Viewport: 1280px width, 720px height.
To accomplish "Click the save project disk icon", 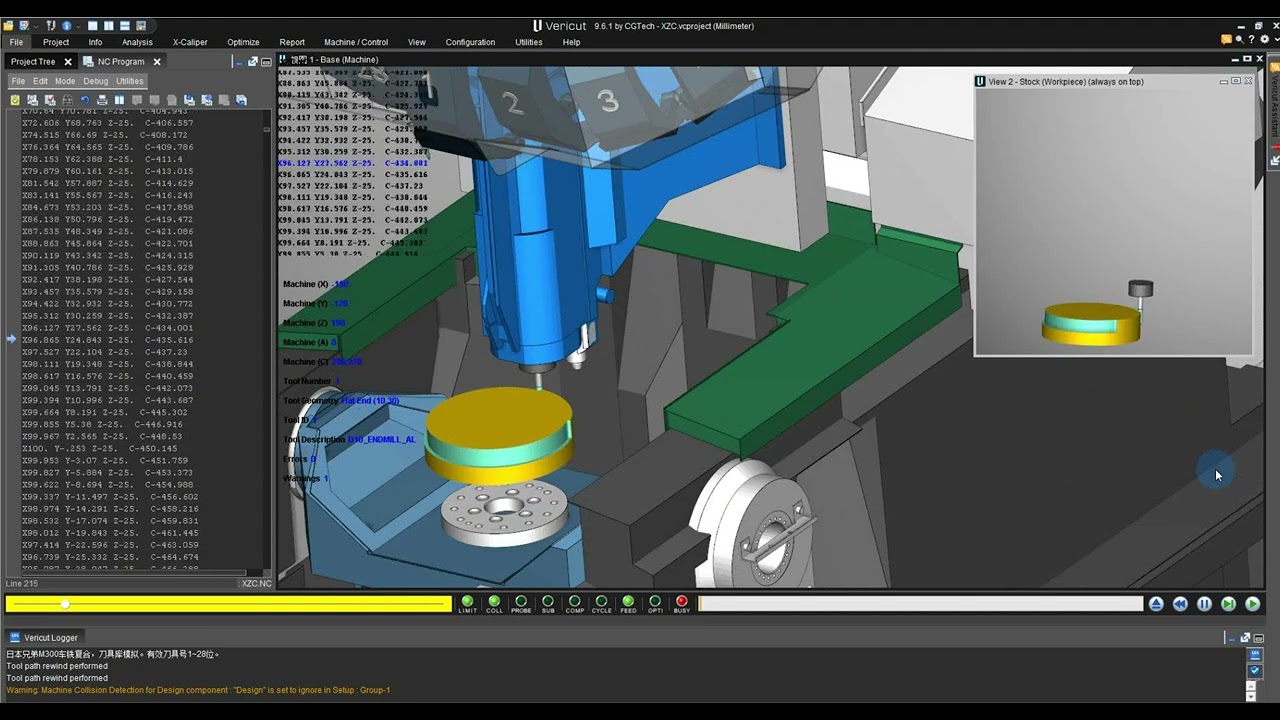I will coord(24,26).
